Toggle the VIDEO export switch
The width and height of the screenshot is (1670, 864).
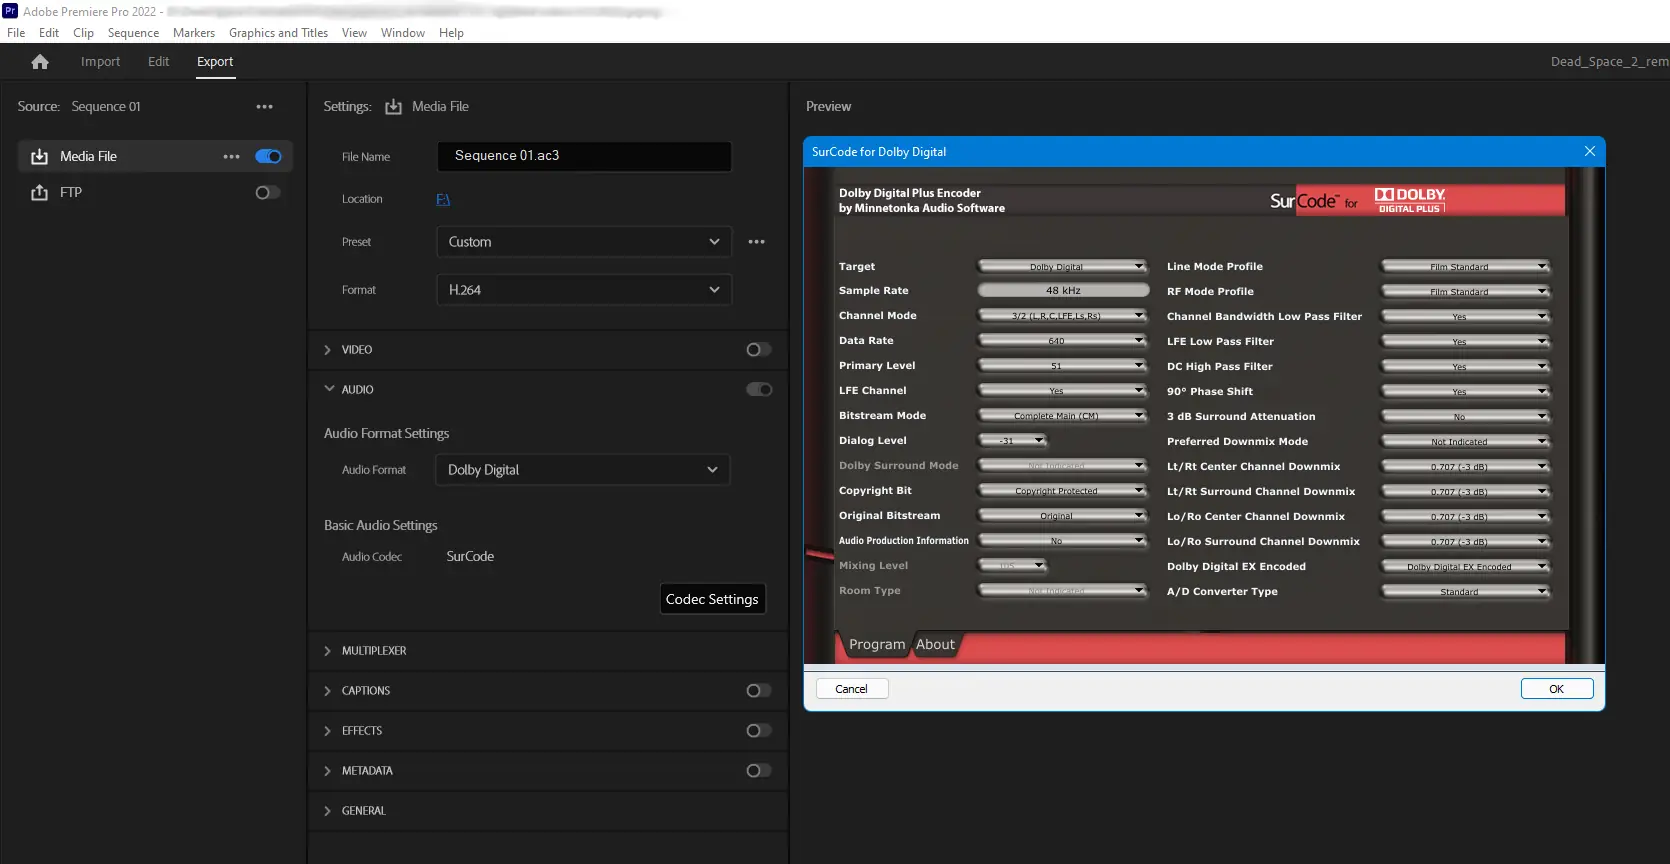(x=759, y=350)
